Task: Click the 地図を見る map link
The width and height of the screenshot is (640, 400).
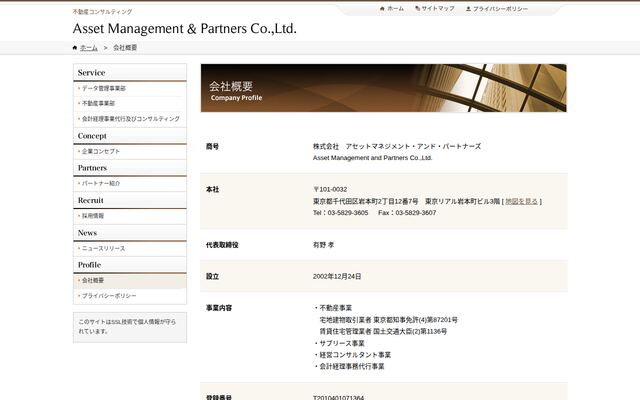Action: coord(521,201)
